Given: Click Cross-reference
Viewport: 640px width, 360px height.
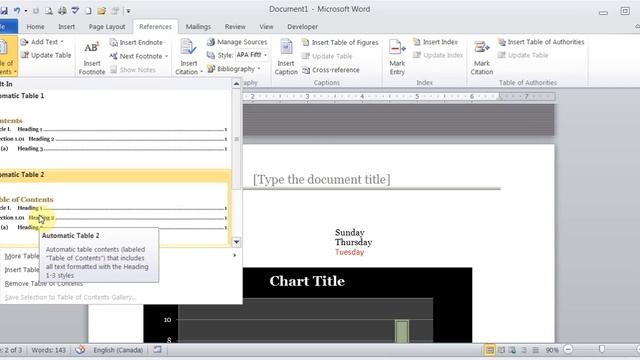Looking at the screenshot, I should point(331,70).
